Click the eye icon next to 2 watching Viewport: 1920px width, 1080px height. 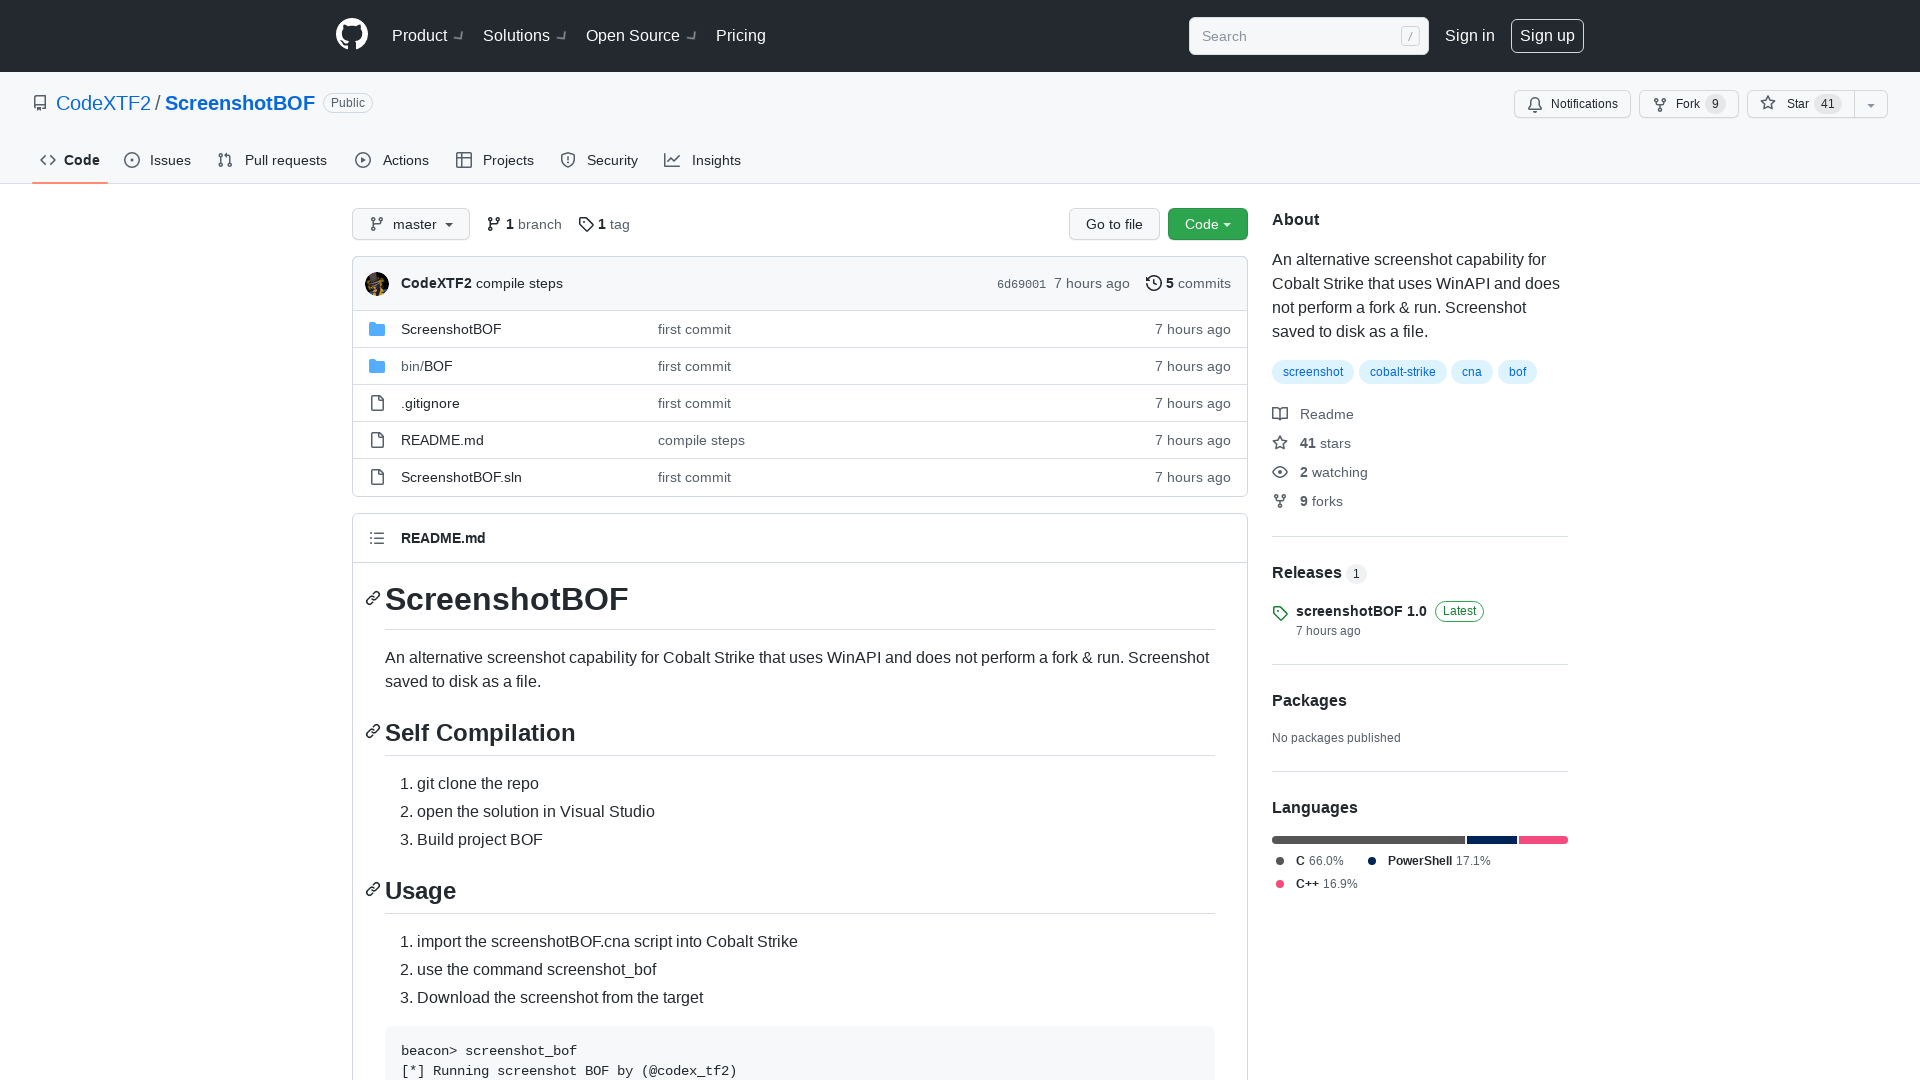(x=1280, y=472)
